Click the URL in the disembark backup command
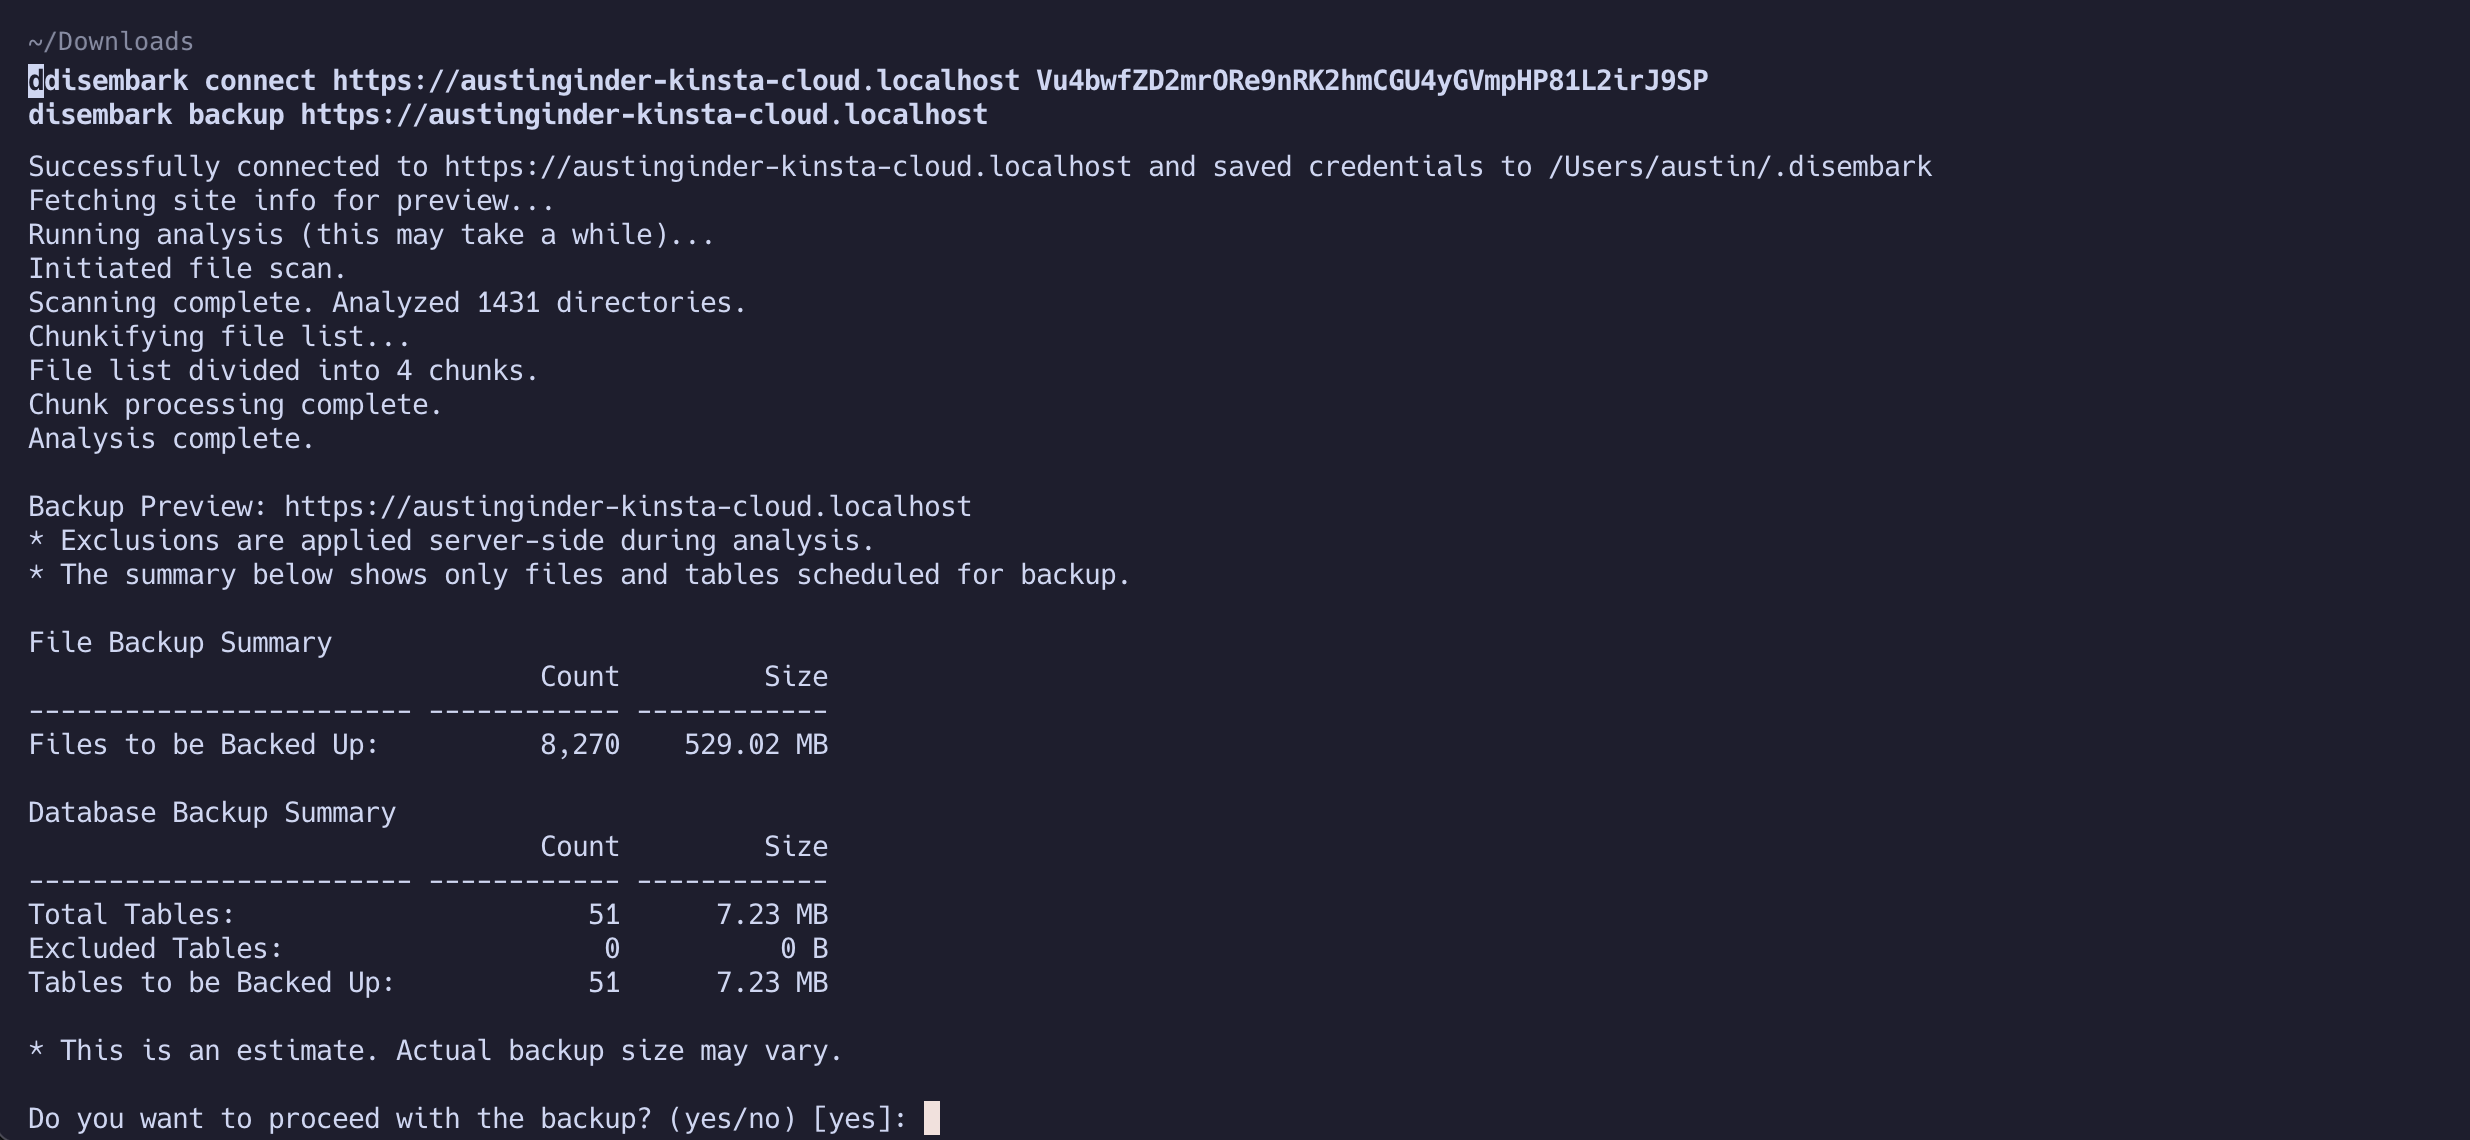 coord(643,115)
